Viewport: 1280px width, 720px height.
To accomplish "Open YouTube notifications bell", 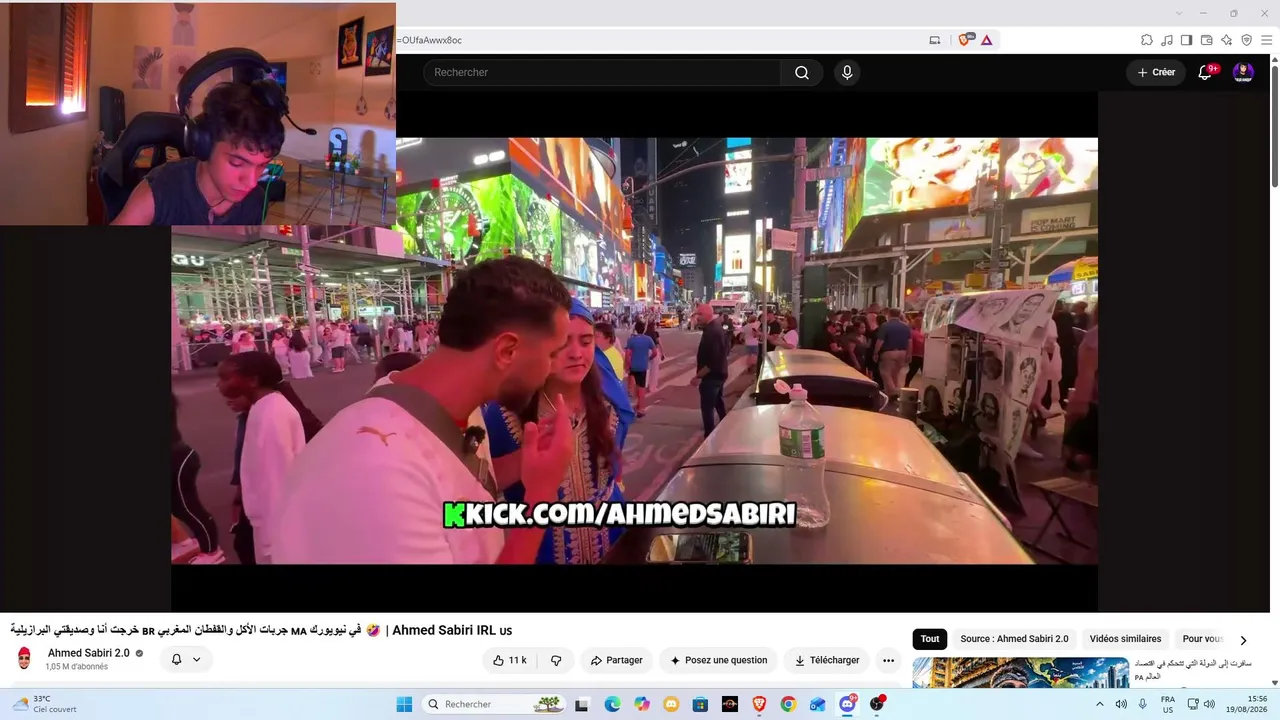I will click(x=1205, y=72).
